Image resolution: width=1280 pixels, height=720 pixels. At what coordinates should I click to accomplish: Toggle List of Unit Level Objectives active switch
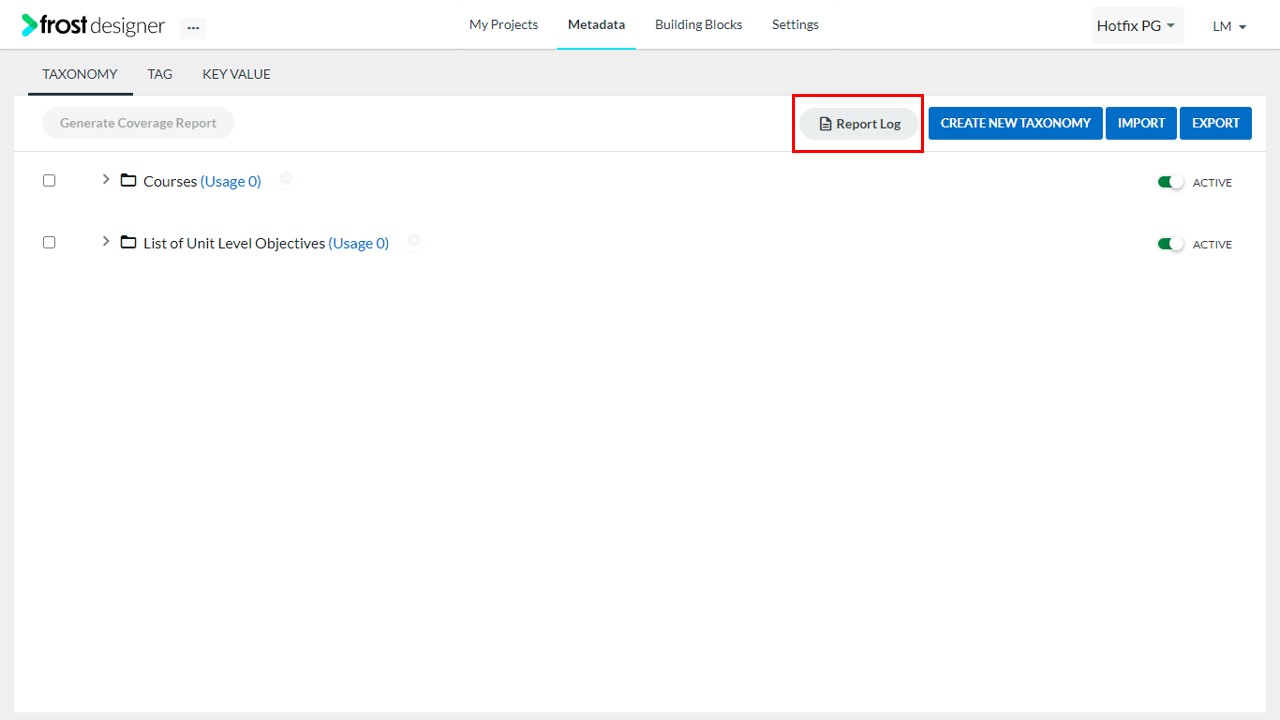1170,244
